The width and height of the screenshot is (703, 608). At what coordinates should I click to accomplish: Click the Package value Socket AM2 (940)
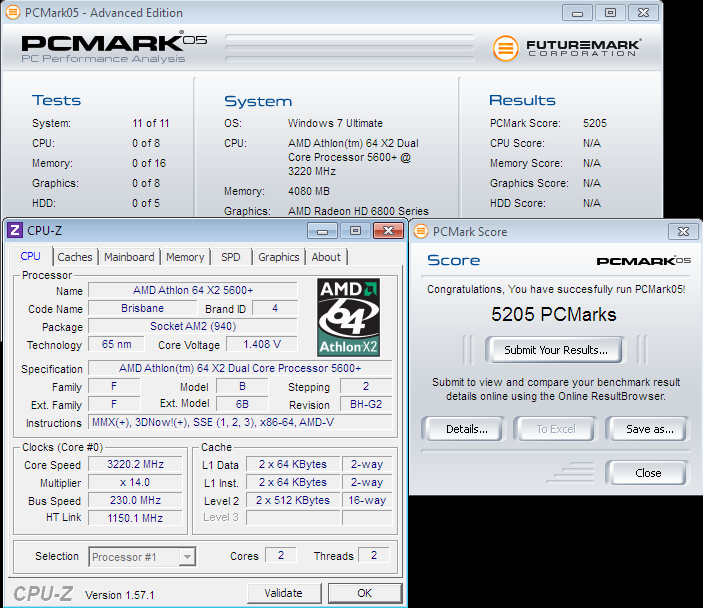[x=193, y=326]
